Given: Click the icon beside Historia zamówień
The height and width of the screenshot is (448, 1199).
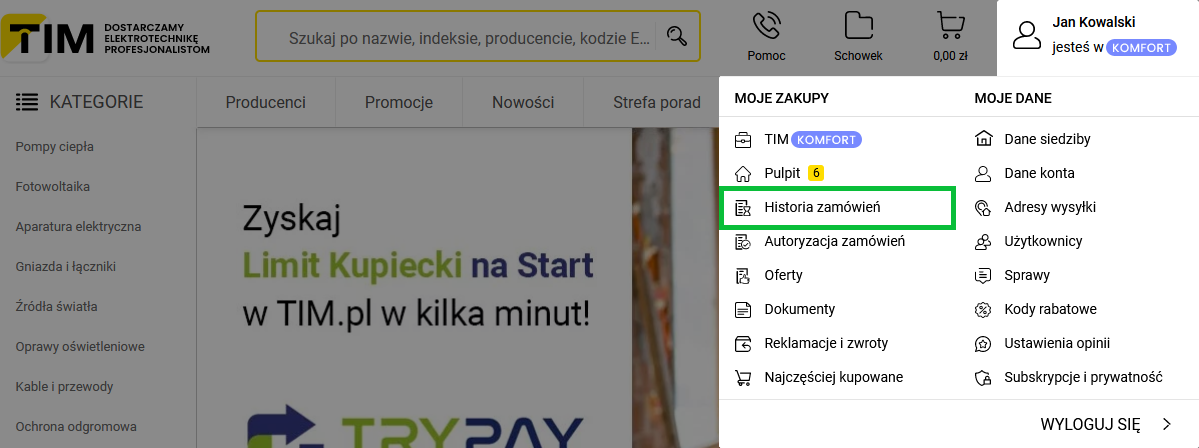Looking at the screenshot, I should pos(742,207).
